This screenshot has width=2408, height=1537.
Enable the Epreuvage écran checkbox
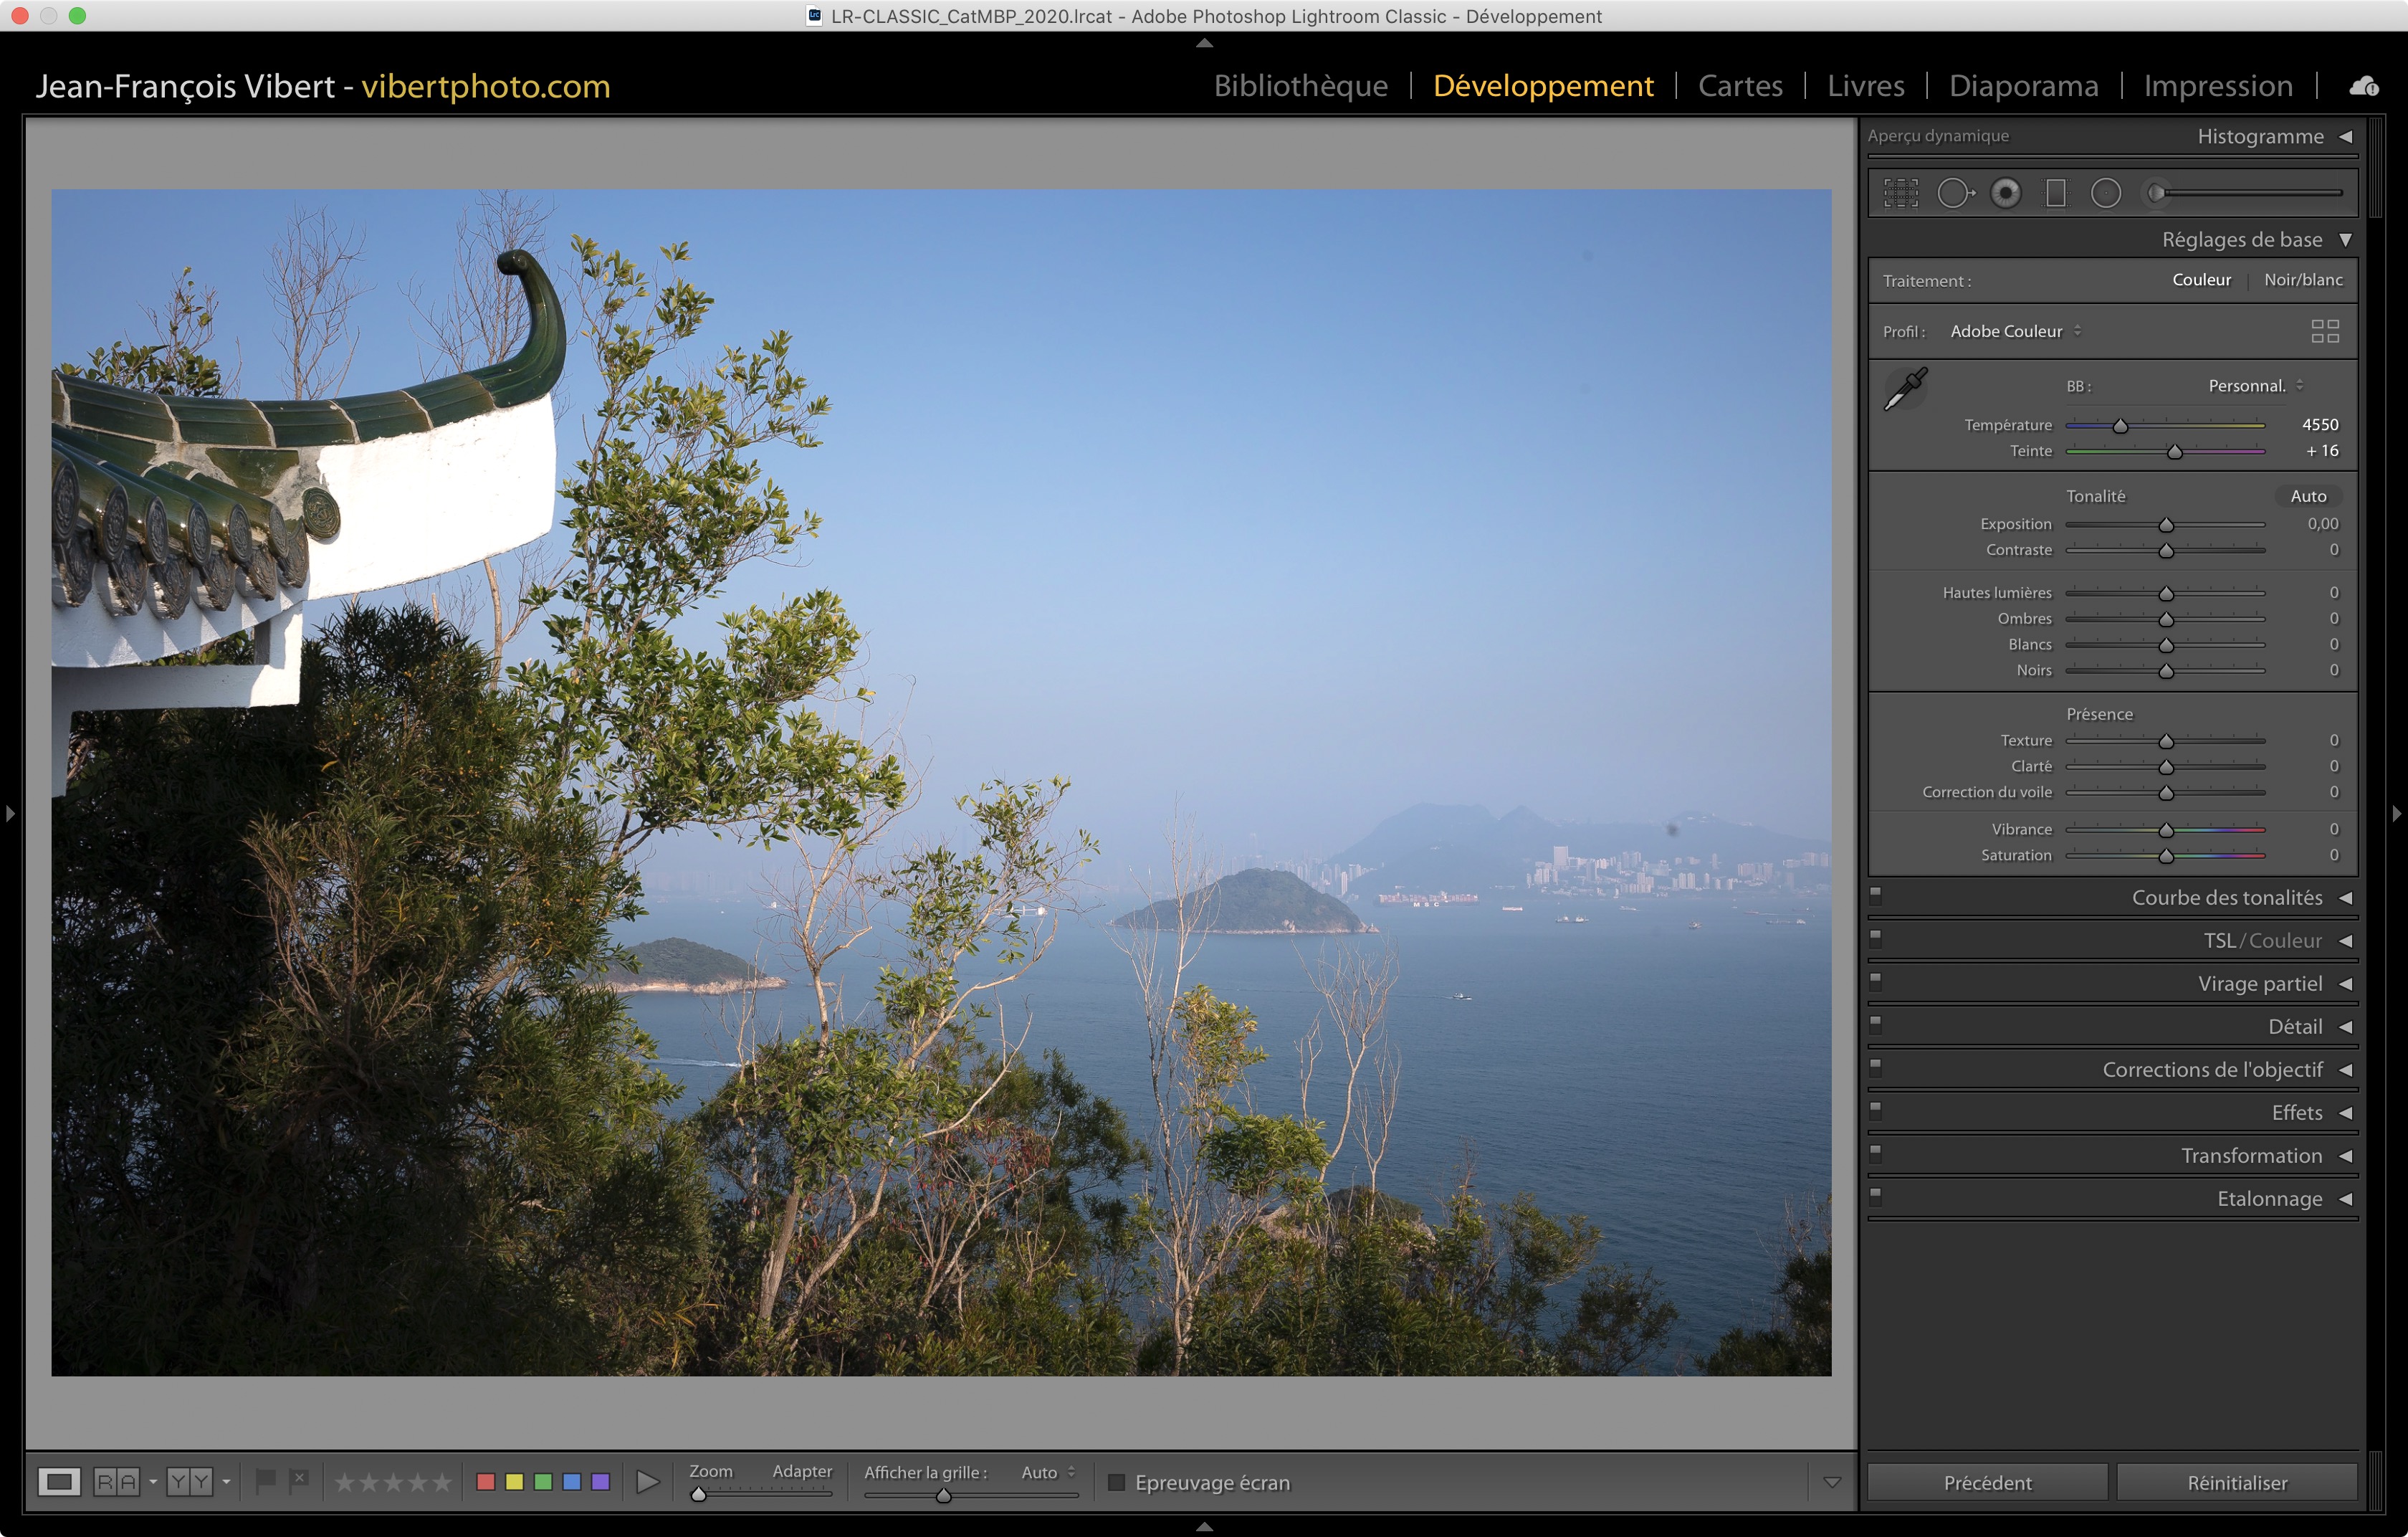click(x=1117, y=1482)
